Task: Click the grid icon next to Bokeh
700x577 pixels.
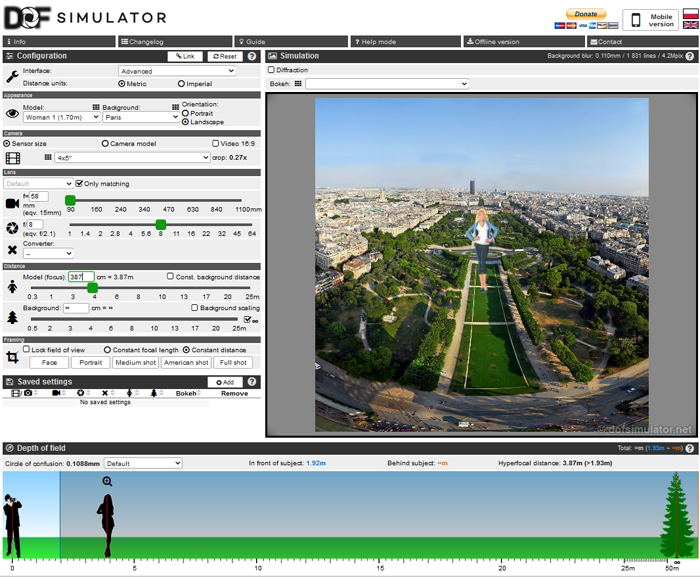Action: [298, 84]
